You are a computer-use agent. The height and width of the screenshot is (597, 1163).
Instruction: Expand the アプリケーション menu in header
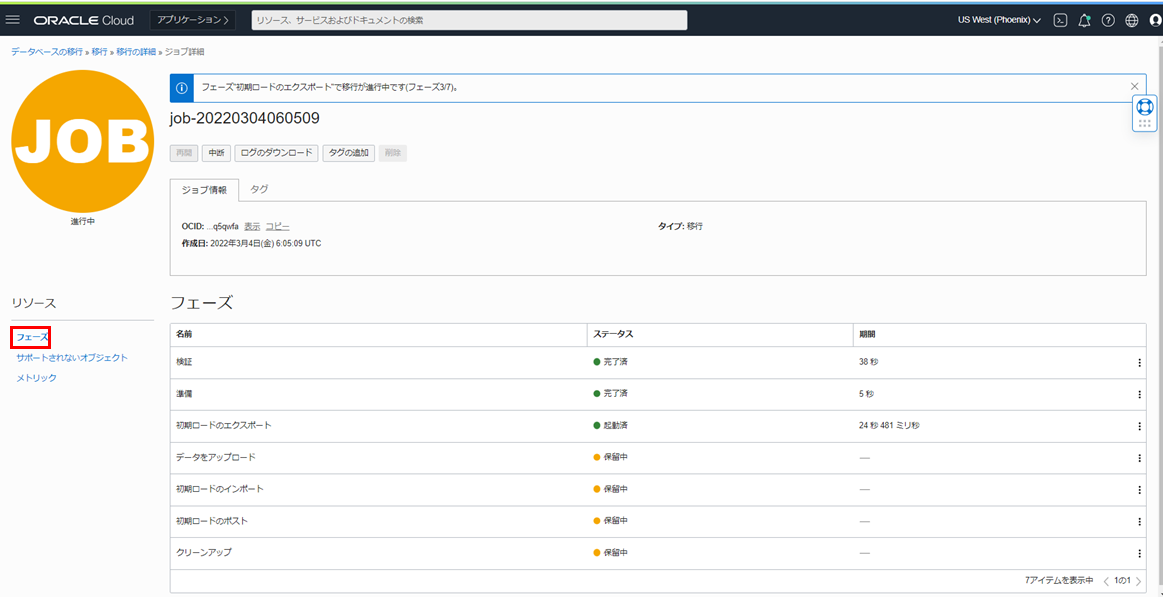(x=192, y=20)
